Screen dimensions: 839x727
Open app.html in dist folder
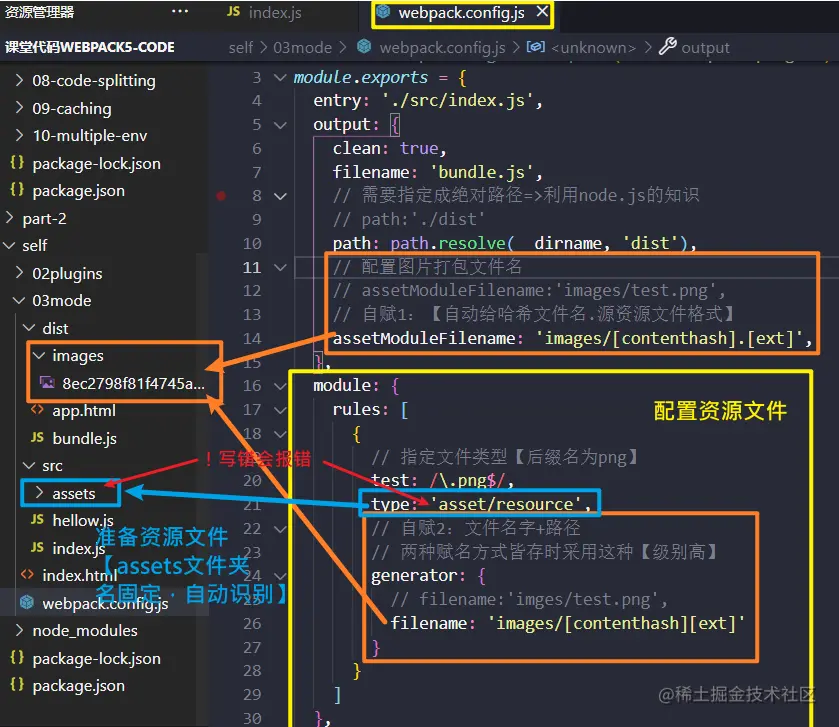[84, 411]
